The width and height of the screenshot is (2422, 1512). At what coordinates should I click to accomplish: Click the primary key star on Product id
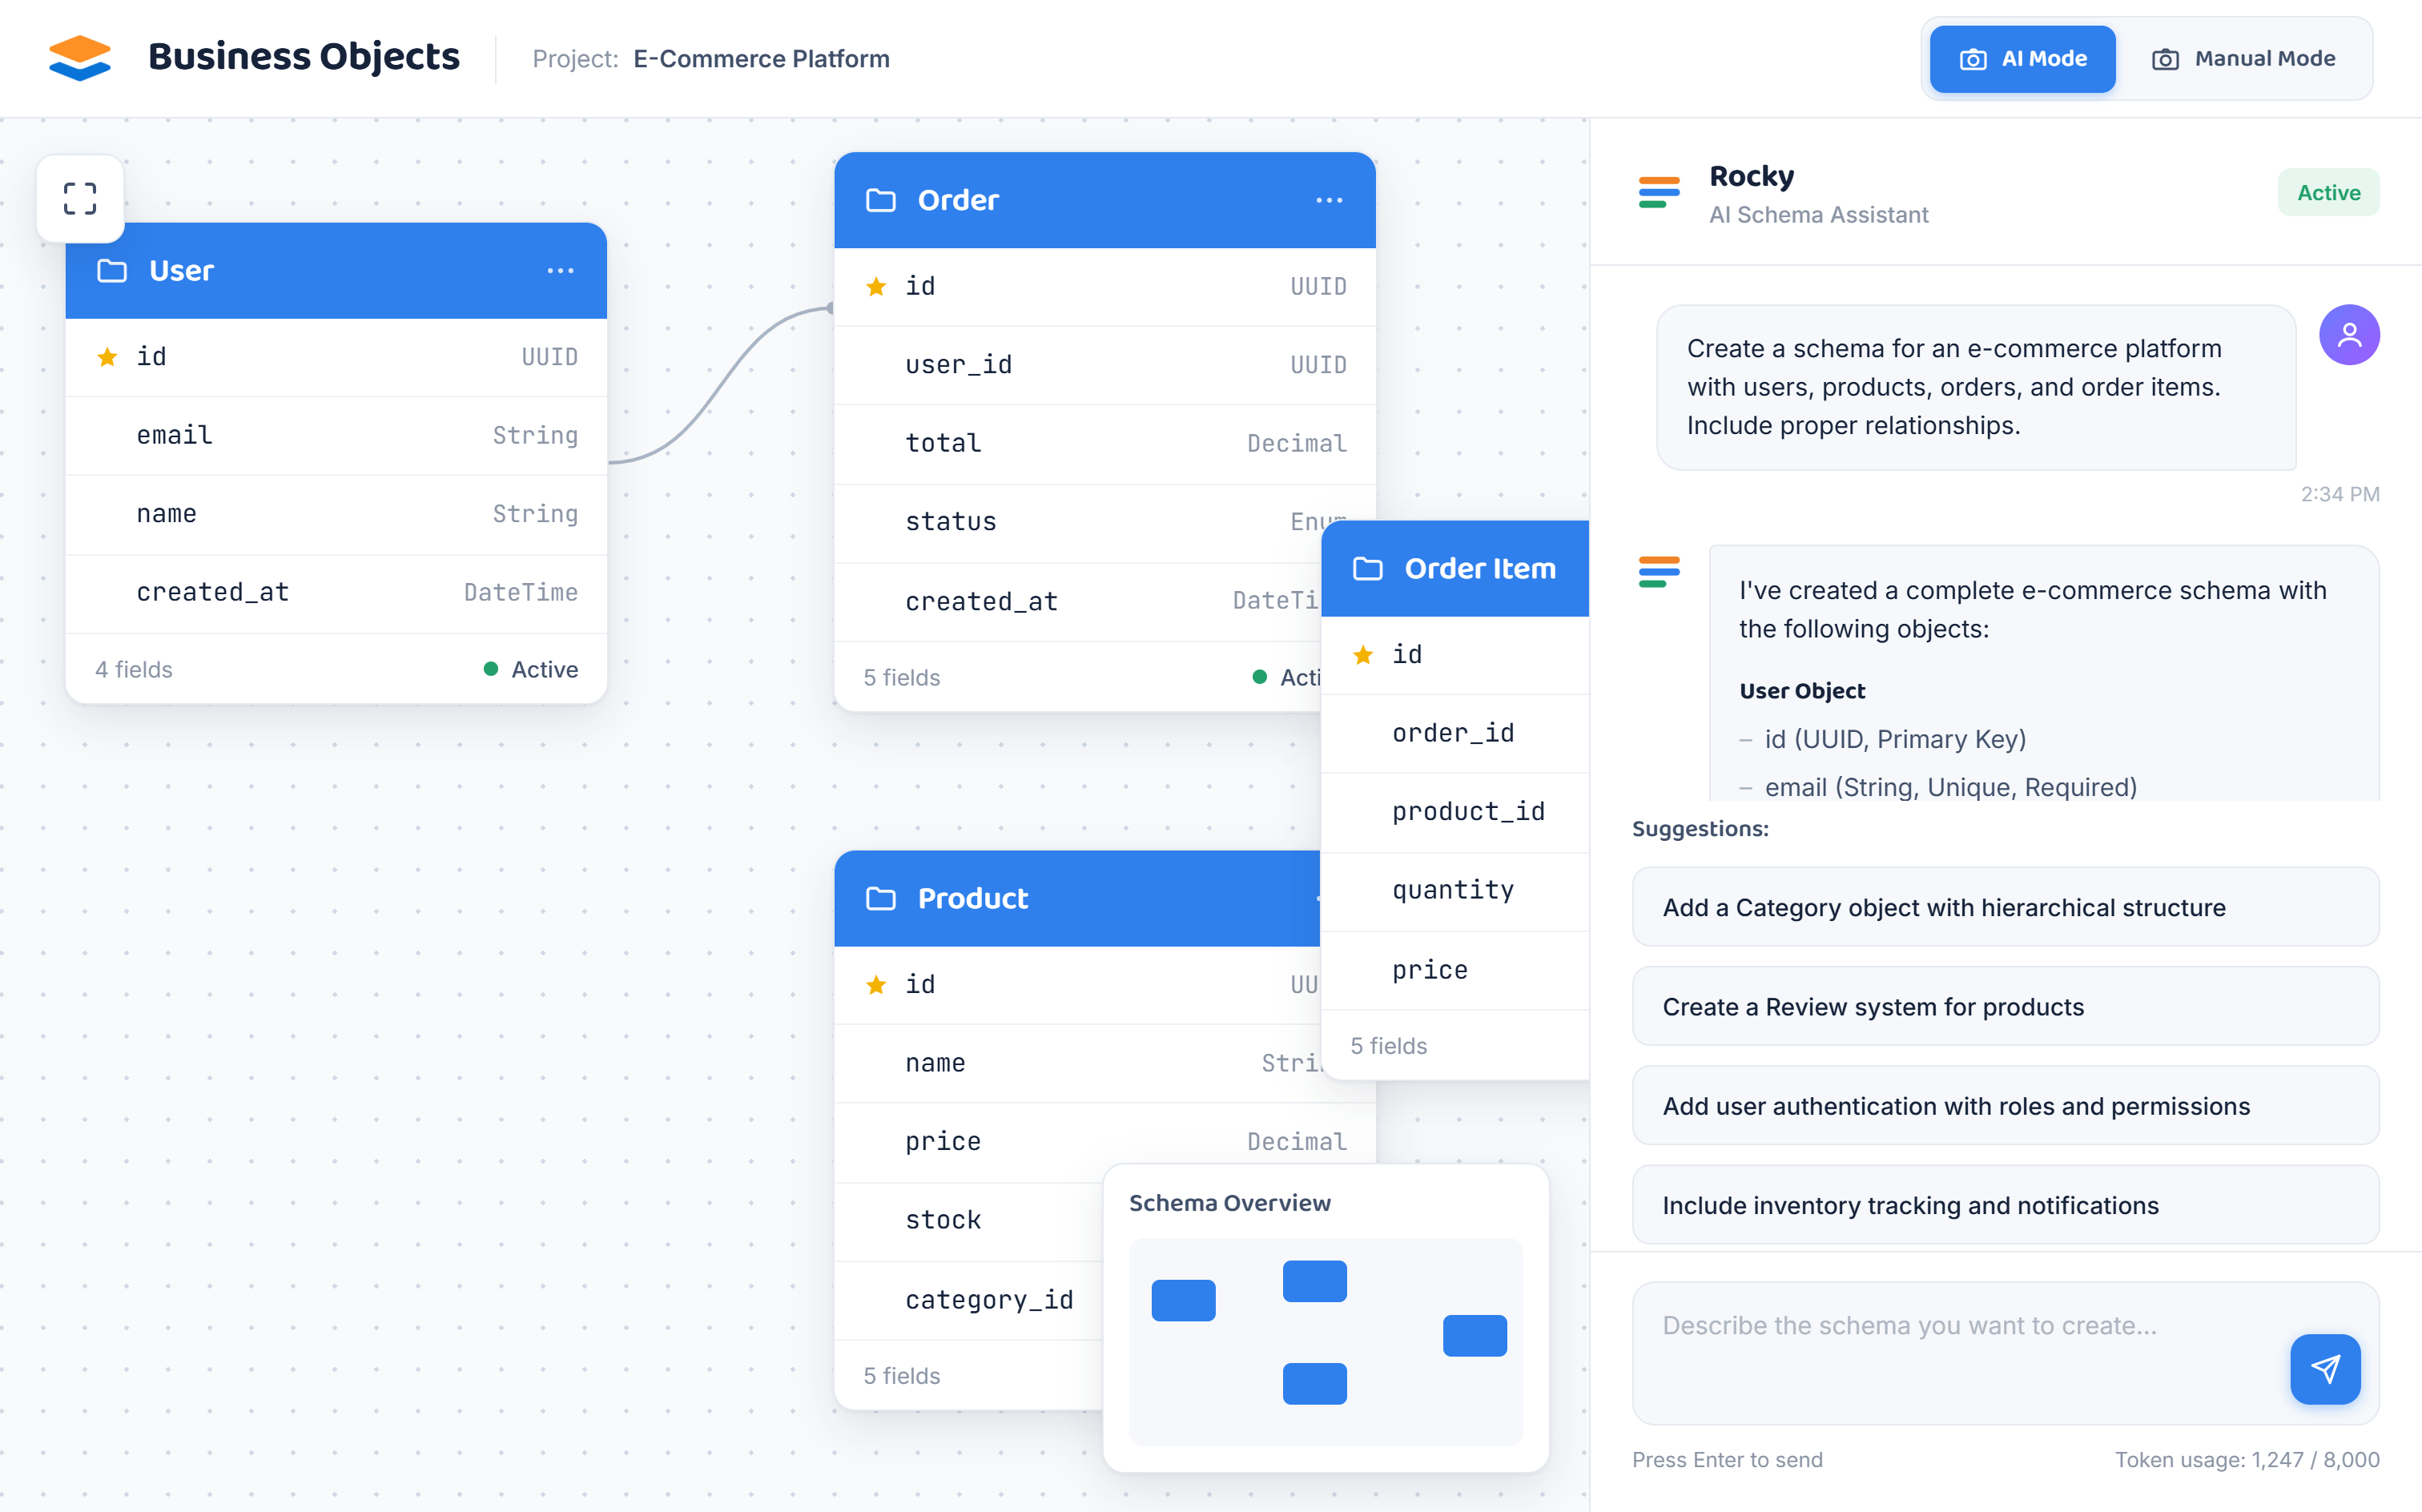[x=876, y=984]
